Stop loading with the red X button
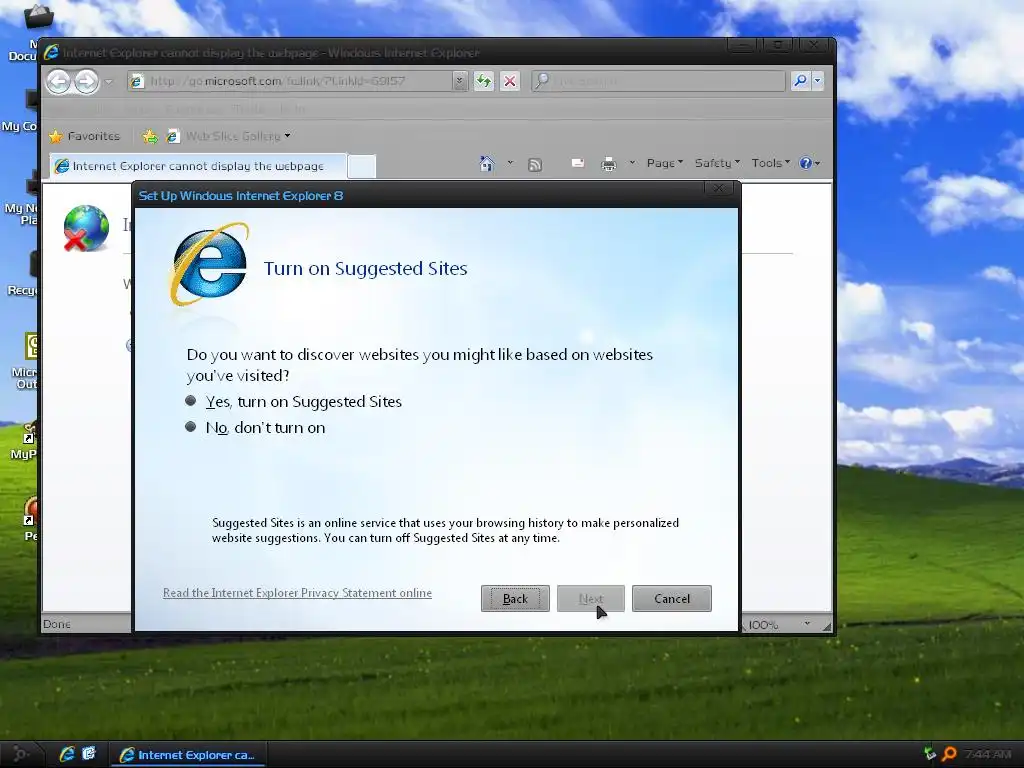 510,81
